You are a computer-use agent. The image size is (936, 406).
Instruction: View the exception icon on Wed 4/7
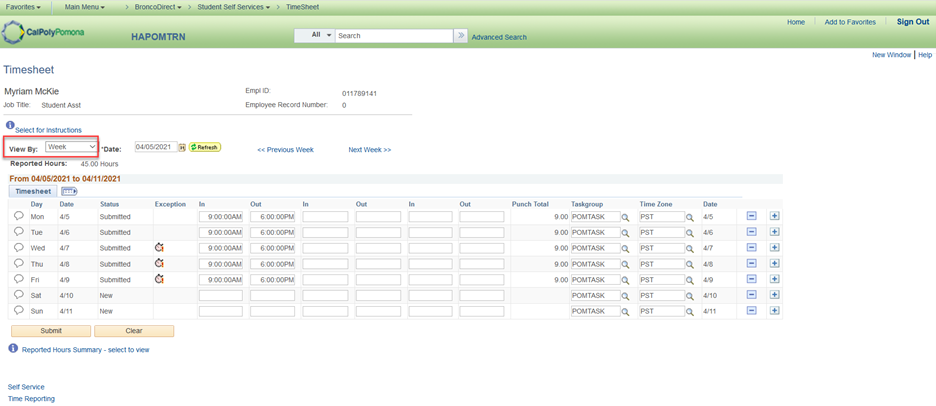point(159,247)
